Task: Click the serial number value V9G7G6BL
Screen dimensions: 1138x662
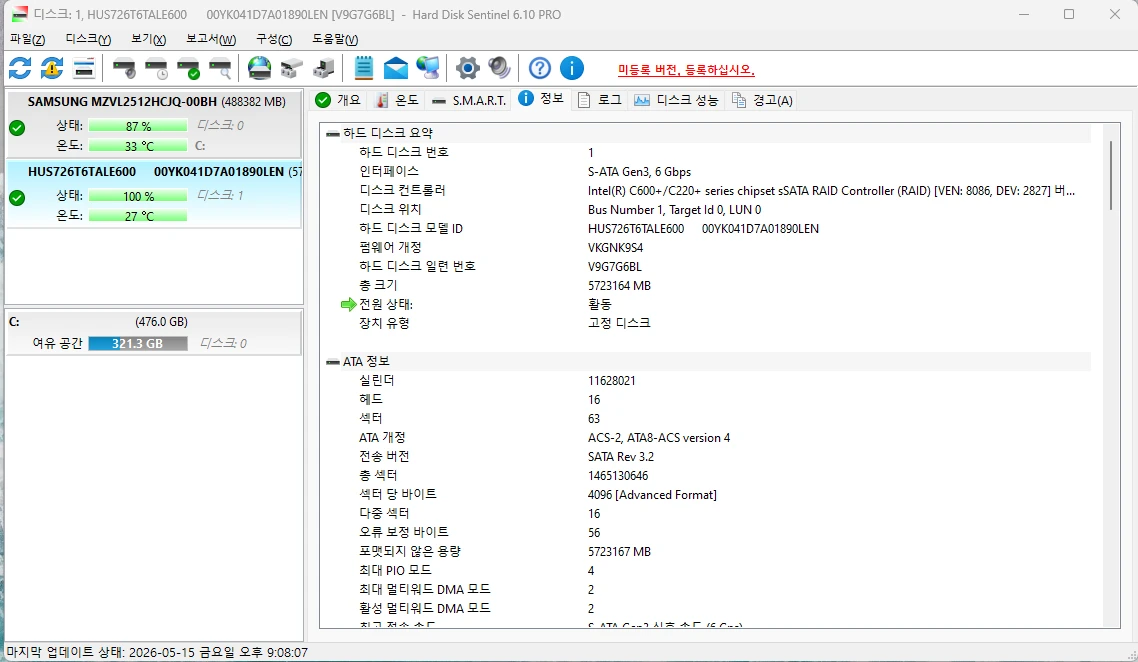Action: point(615,266)
